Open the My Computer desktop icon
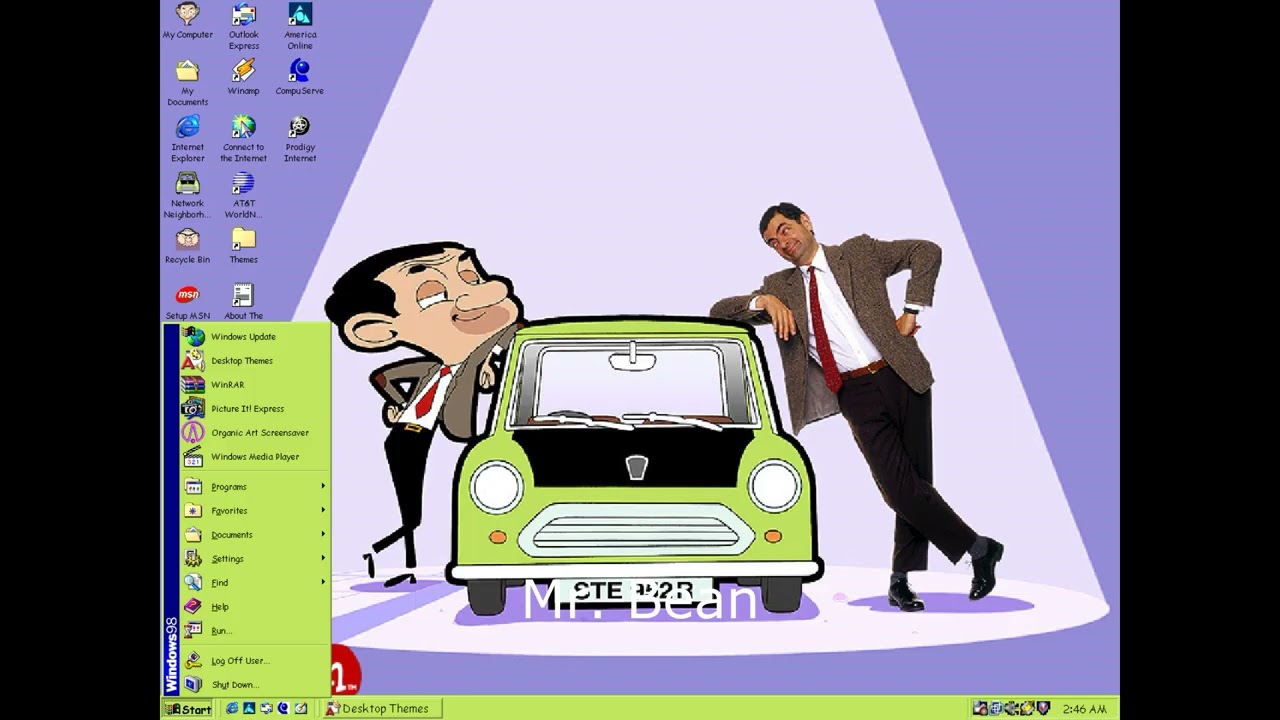 [x=188, y=21]
